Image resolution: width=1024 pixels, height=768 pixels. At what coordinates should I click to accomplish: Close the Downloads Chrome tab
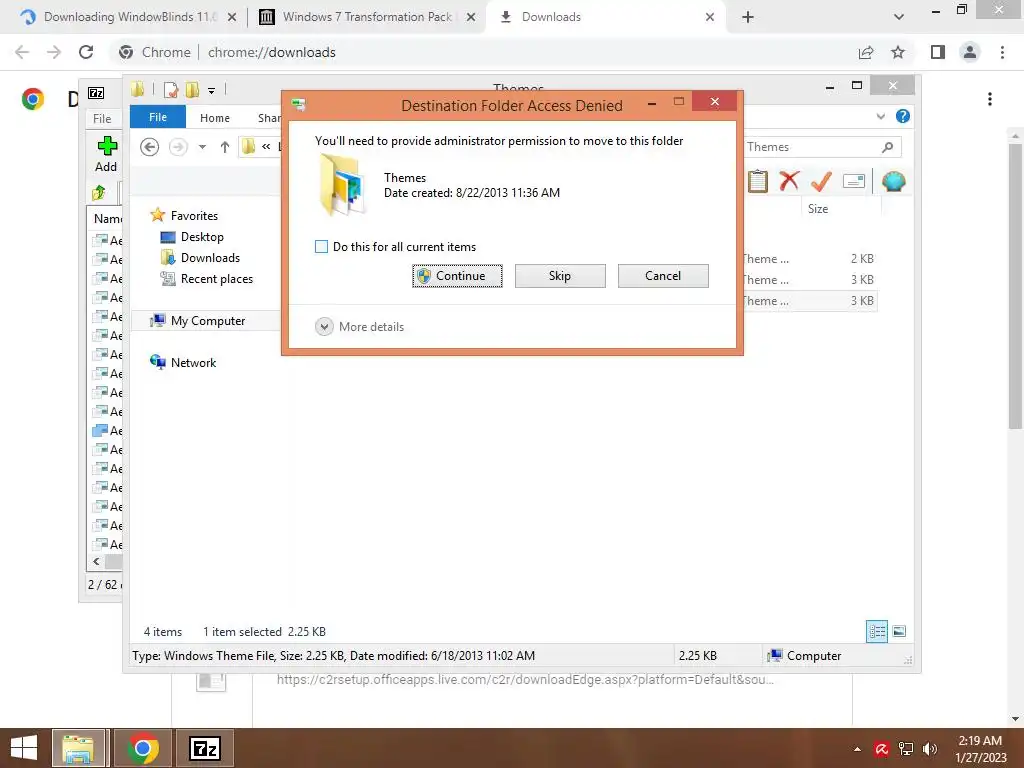click(710, 17)
